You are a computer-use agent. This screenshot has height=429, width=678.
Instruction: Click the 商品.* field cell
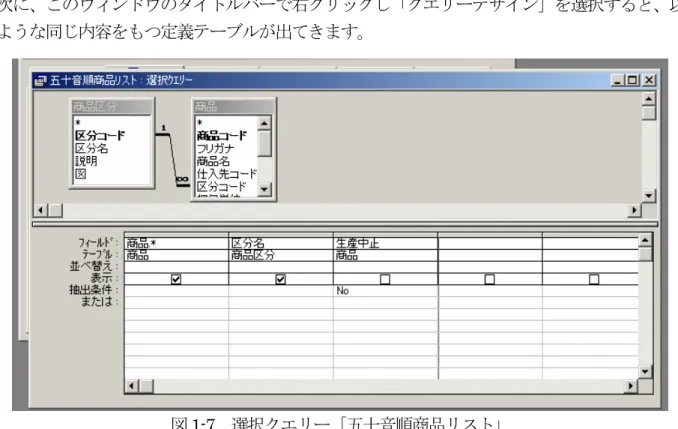(x=176, y=243)
